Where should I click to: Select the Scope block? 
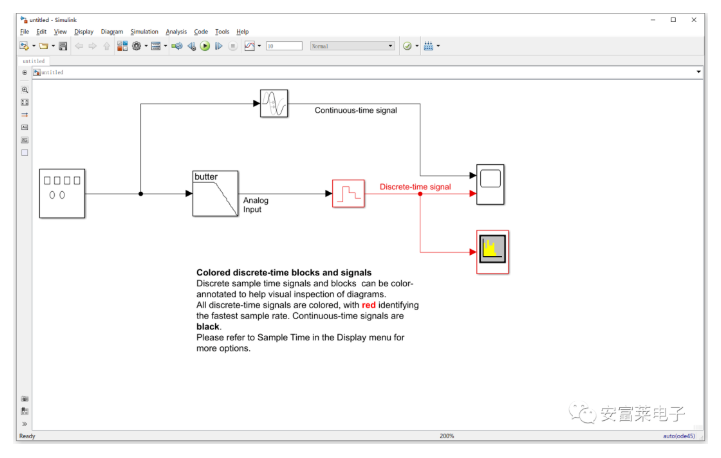[490, 184]
